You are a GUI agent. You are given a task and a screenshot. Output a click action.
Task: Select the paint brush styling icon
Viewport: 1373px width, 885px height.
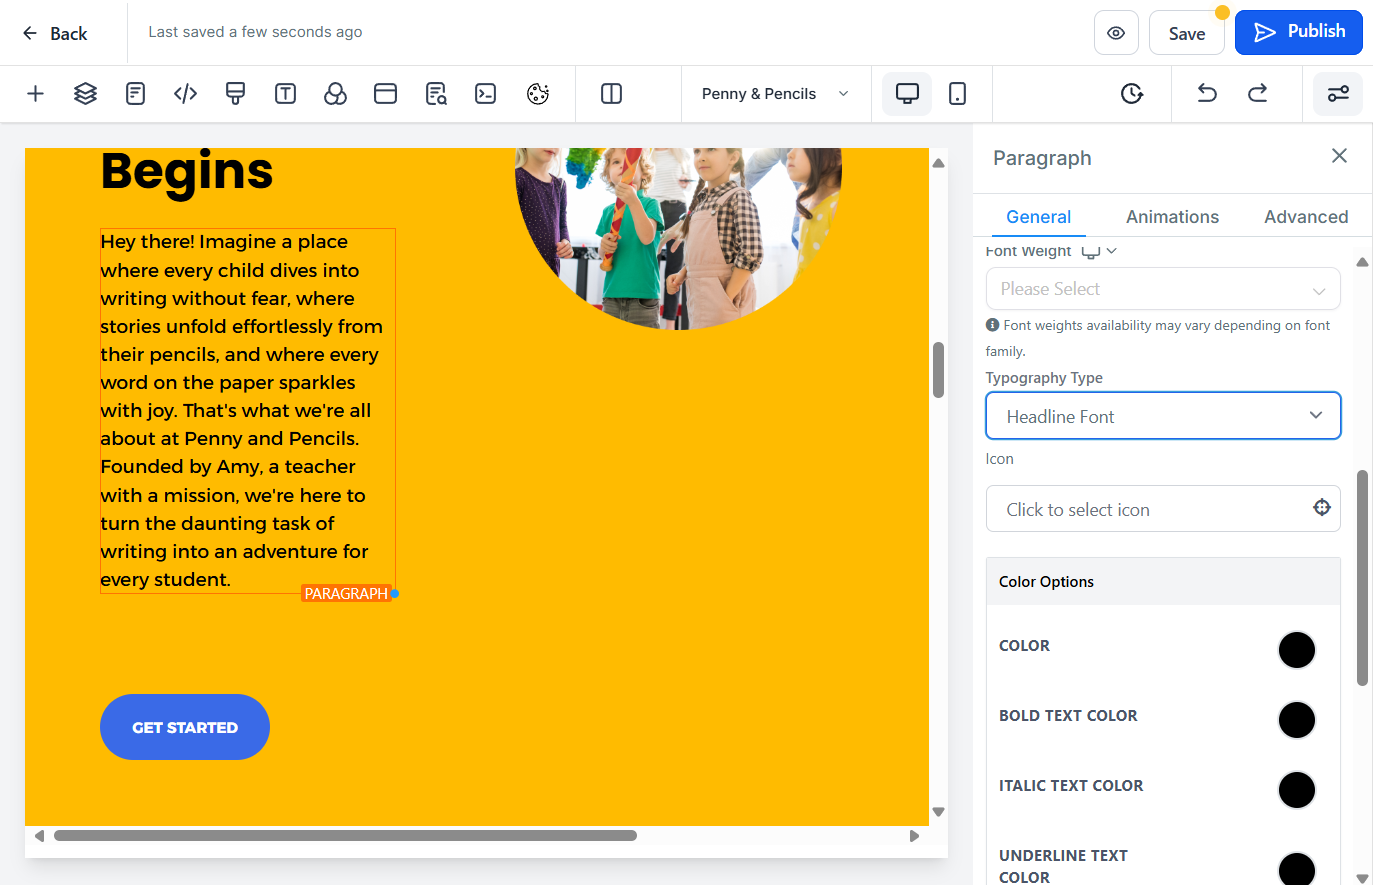tap(235, 94)
